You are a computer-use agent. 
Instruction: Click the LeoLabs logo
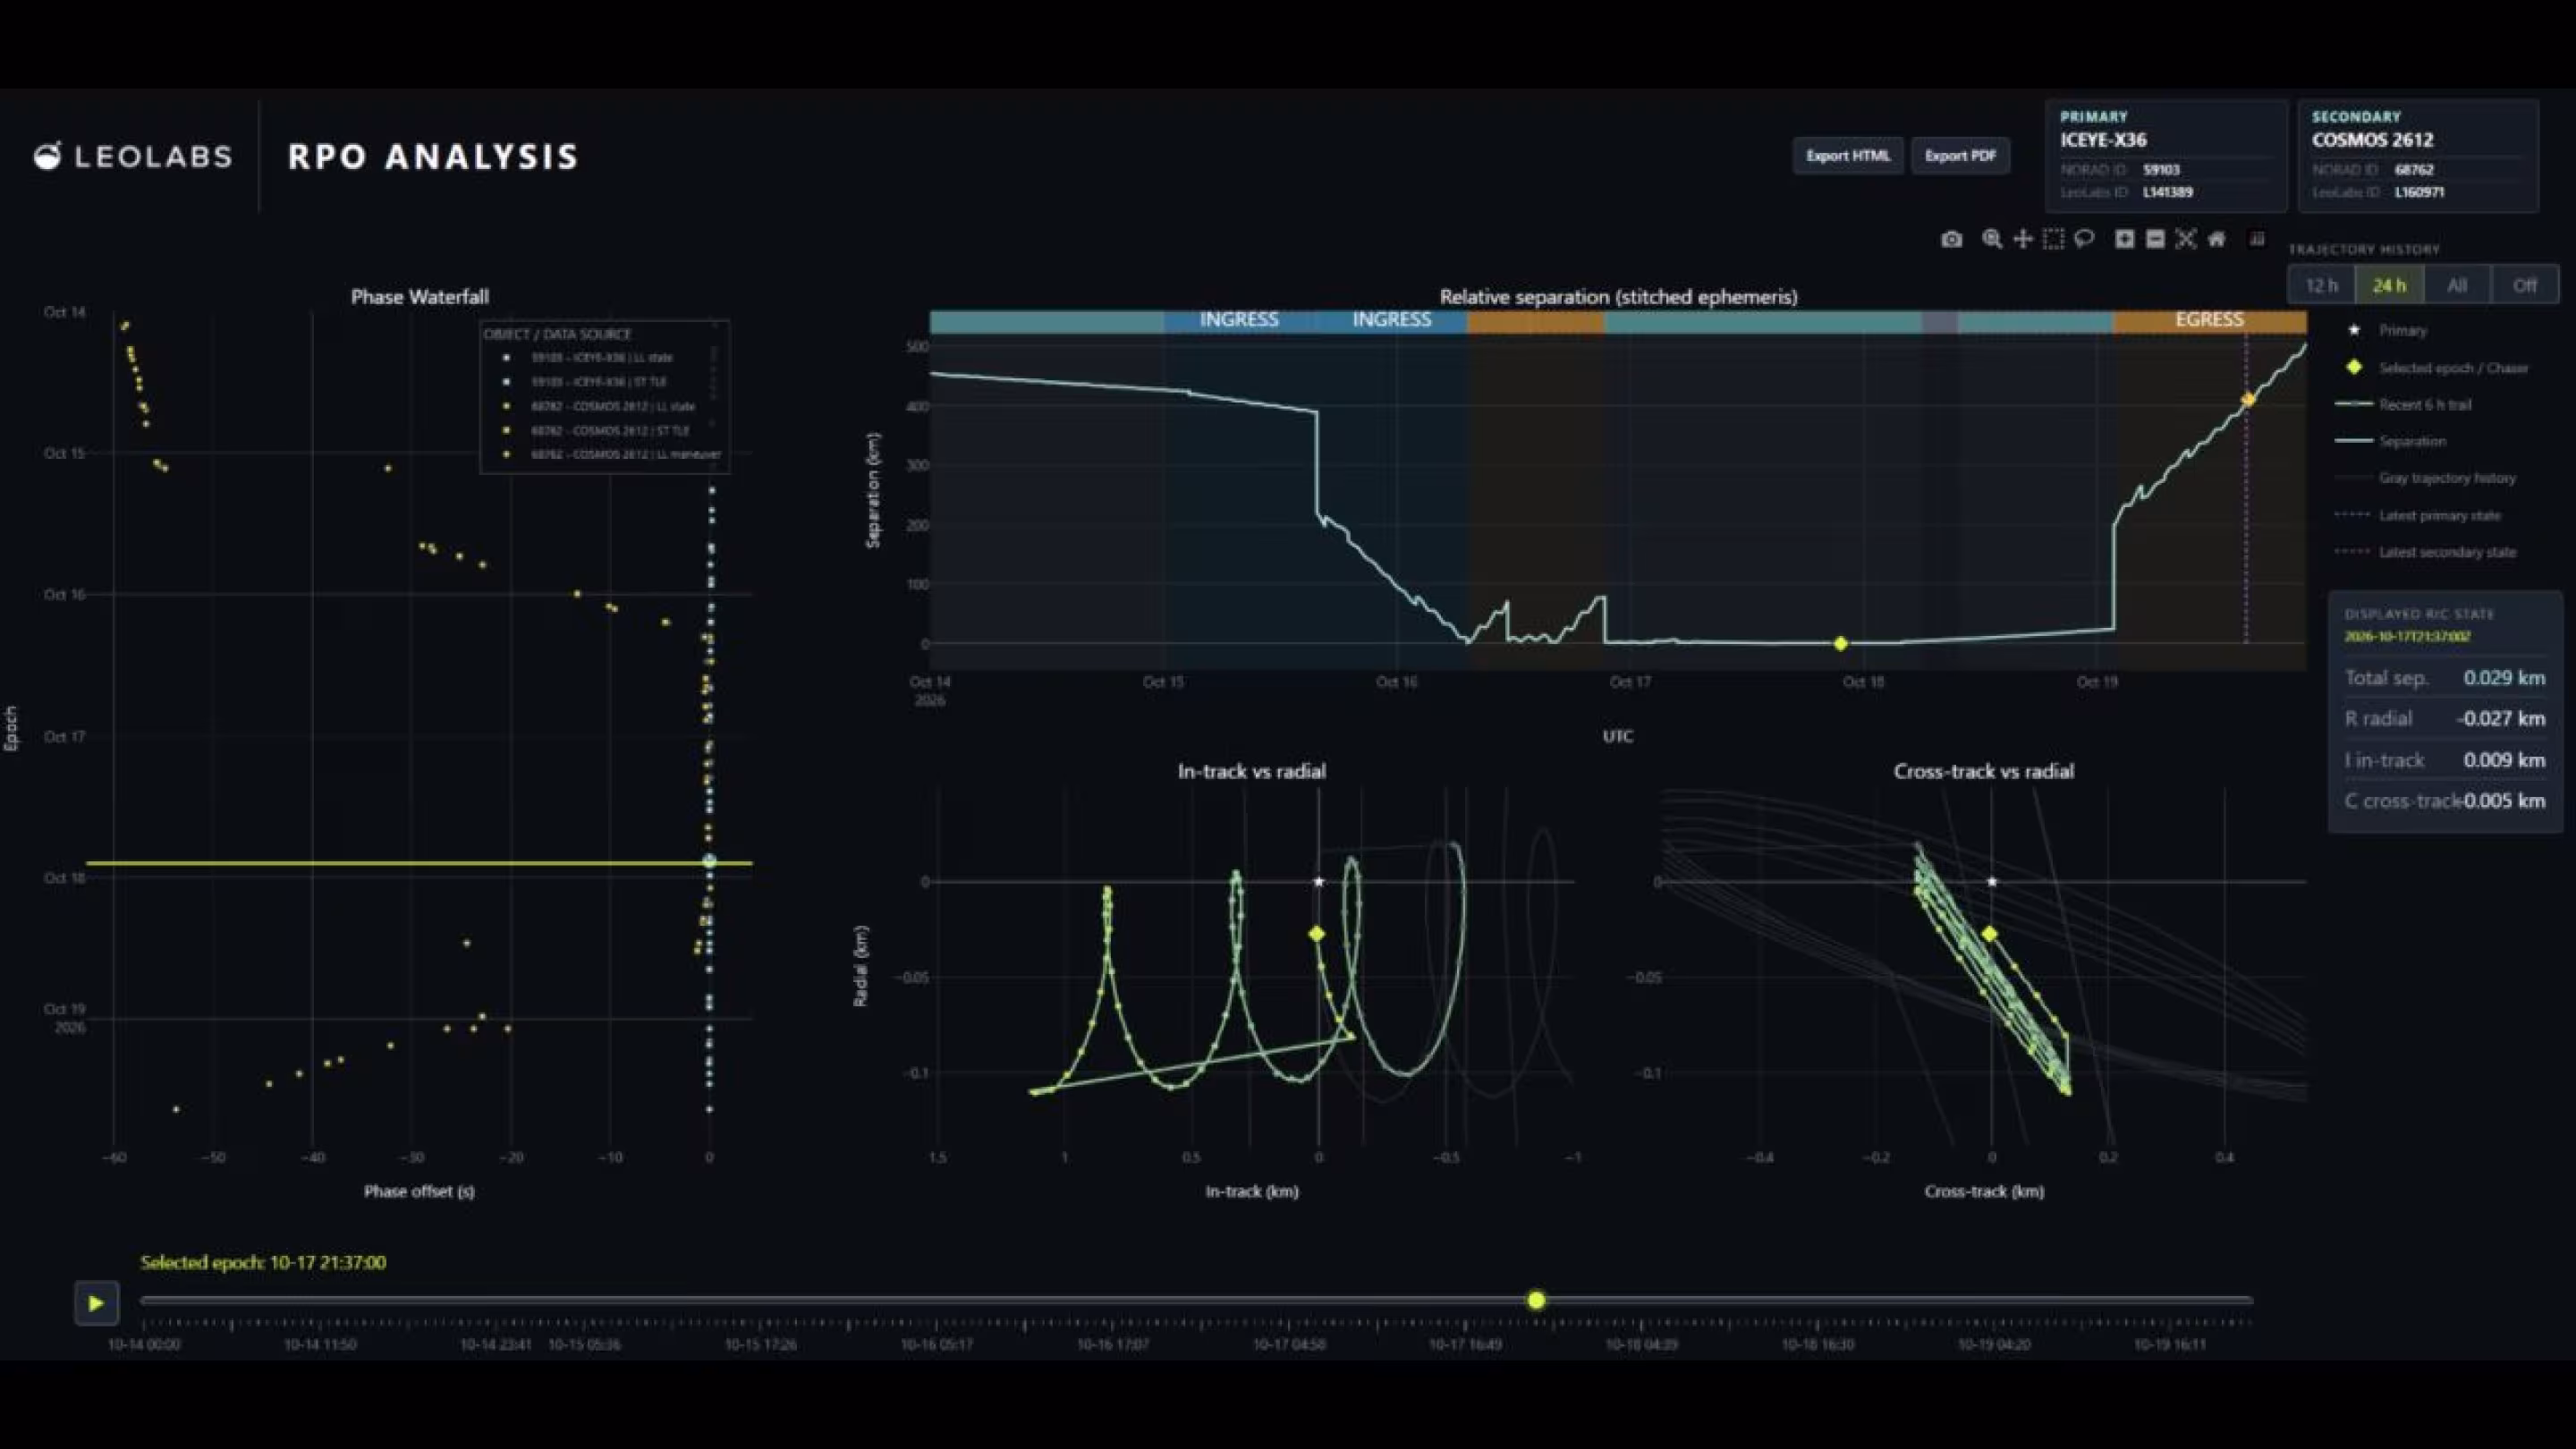coord(133,156)
